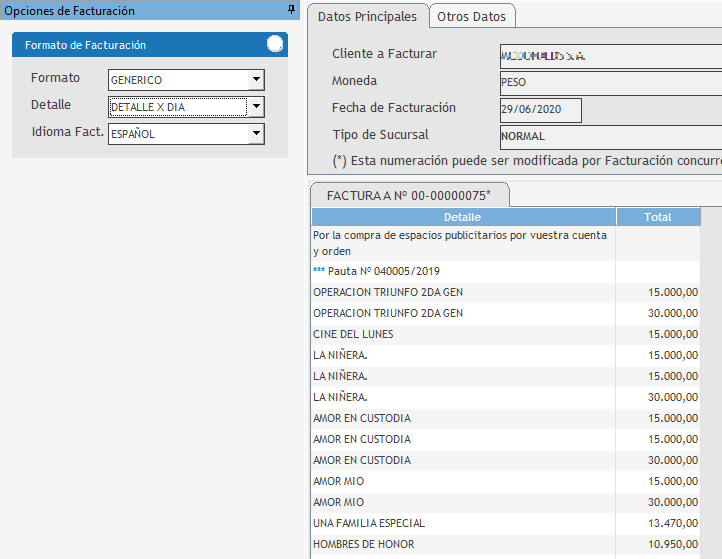722x559 pixels.
Task: Click the Total column header
Action: (658, 217)
